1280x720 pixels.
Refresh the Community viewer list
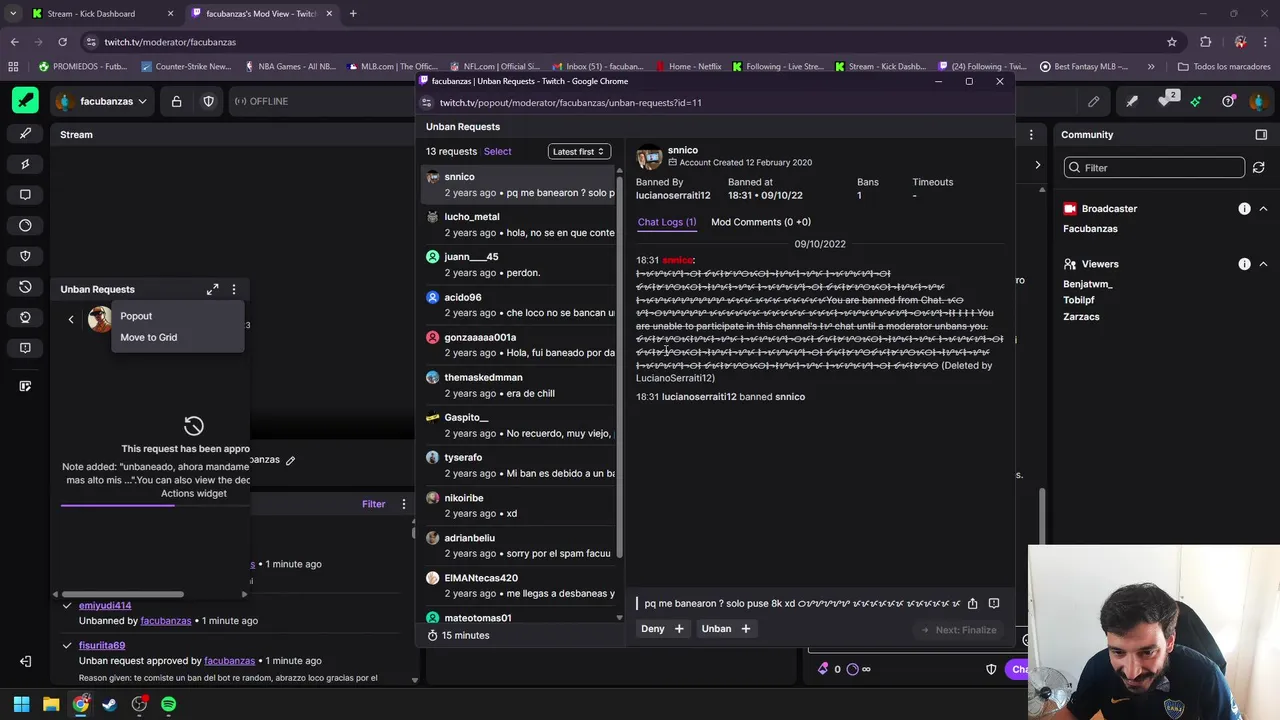tap(1259, 168)
